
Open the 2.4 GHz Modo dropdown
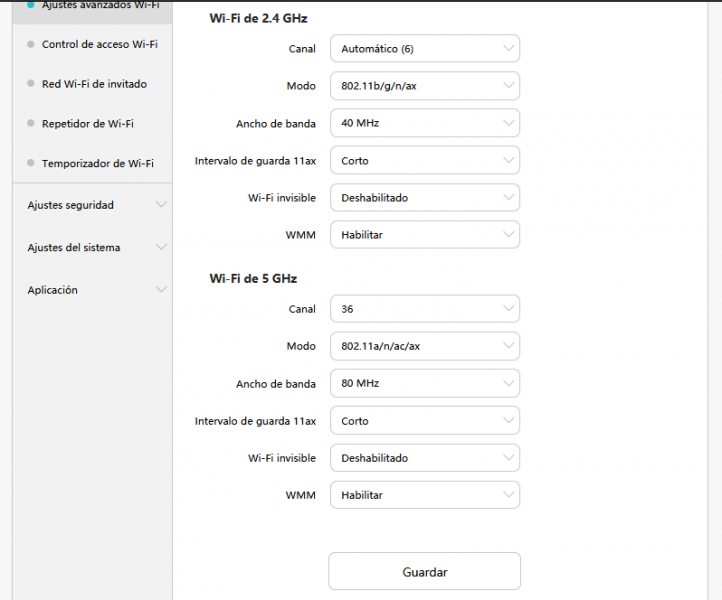pos(424,86)
